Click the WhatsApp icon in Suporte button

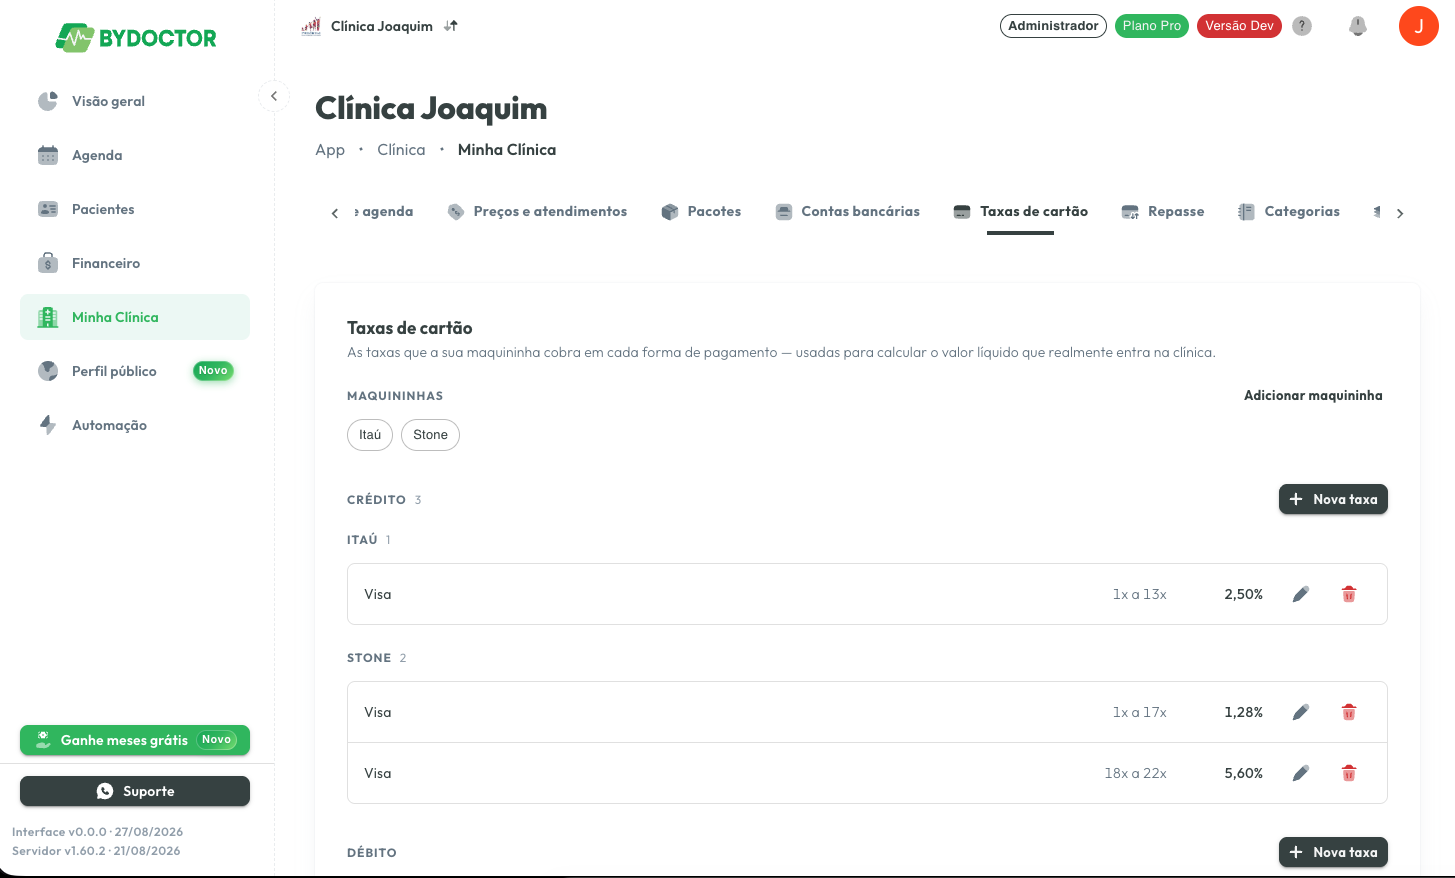pyautogui.click(x=105, y=791)
